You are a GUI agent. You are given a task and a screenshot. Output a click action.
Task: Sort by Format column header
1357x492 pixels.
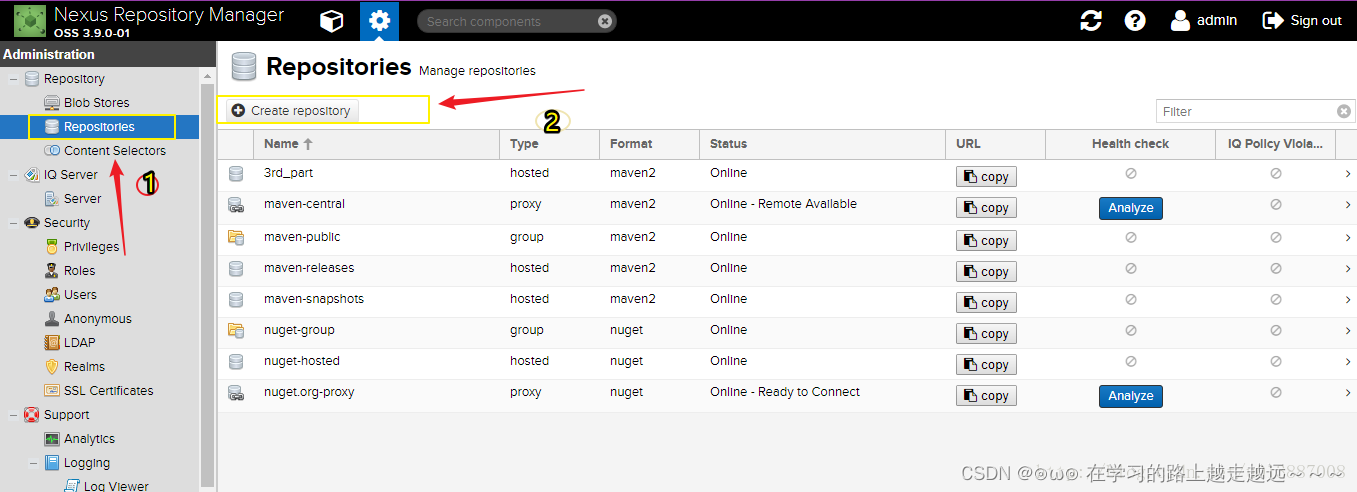[649, 144]
